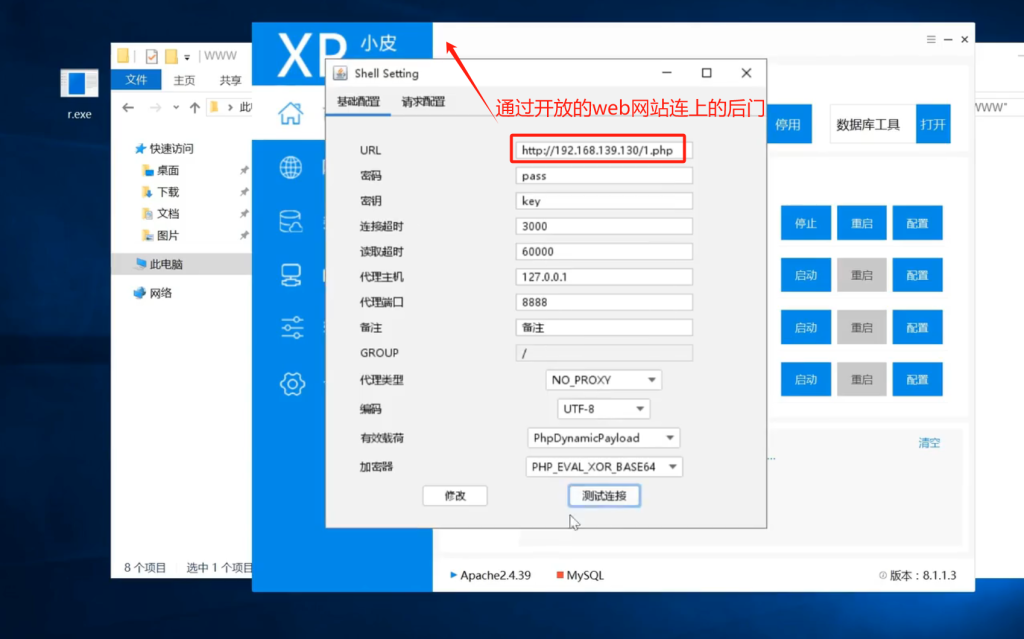The image size is (1024, 639).
Task: Click the 修改 button
Action: [x=455, y=496]
